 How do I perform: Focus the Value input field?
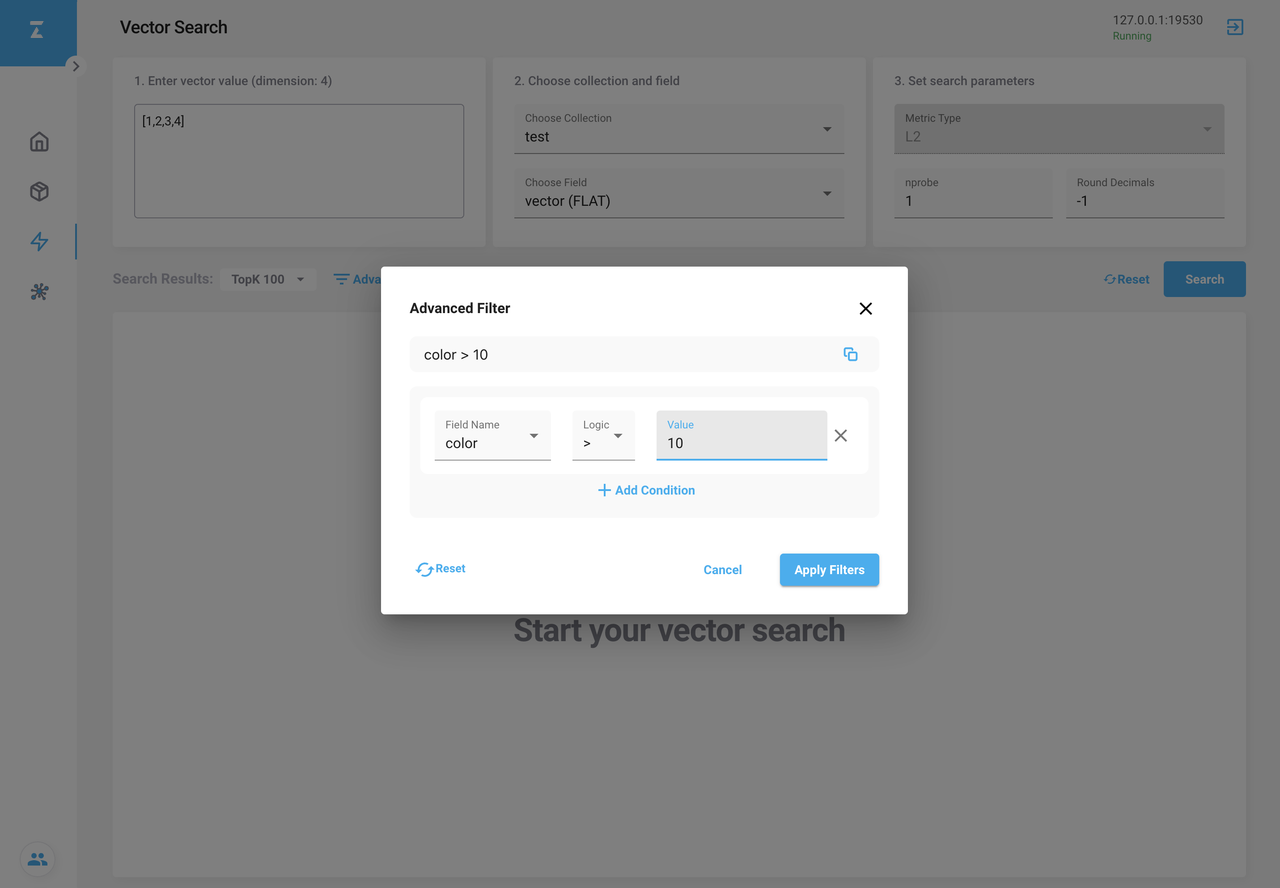point(740,443)
